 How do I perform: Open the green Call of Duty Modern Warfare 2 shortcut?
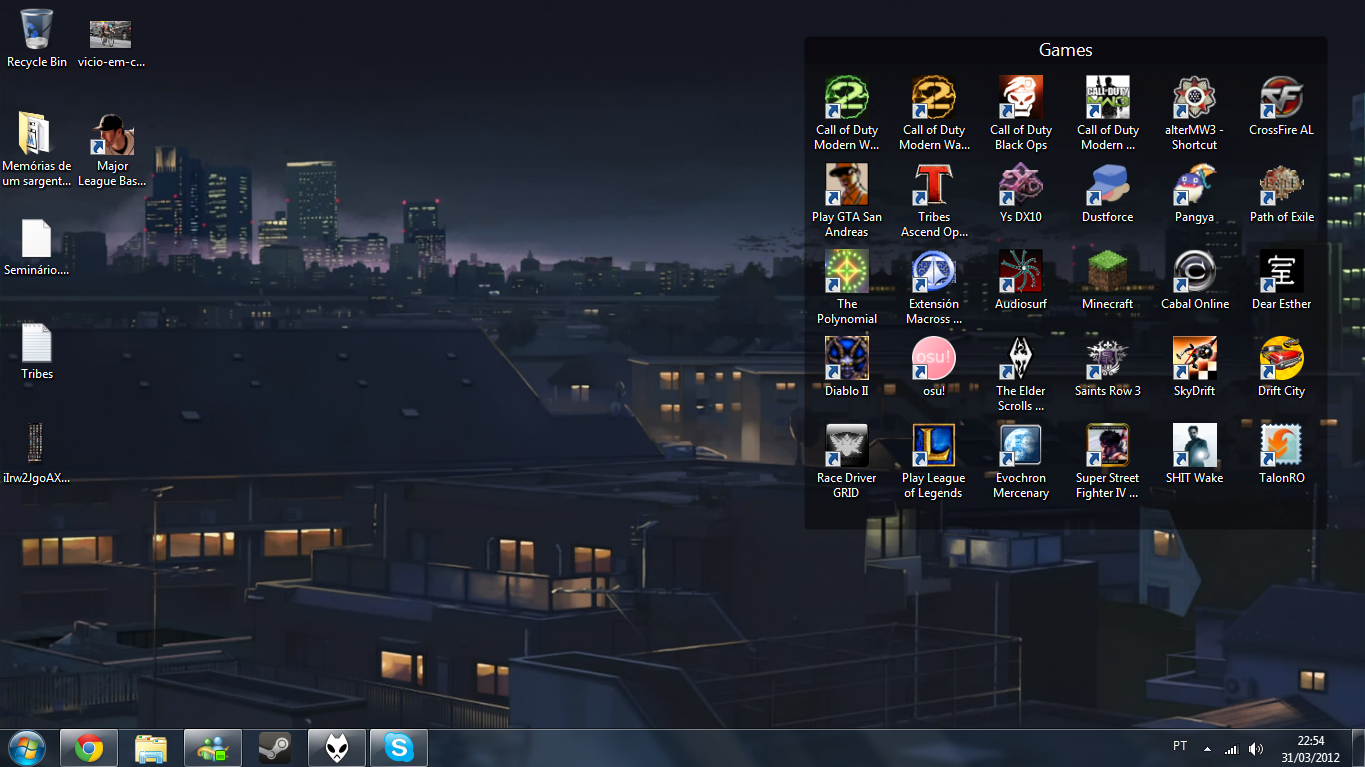point(846,98)
